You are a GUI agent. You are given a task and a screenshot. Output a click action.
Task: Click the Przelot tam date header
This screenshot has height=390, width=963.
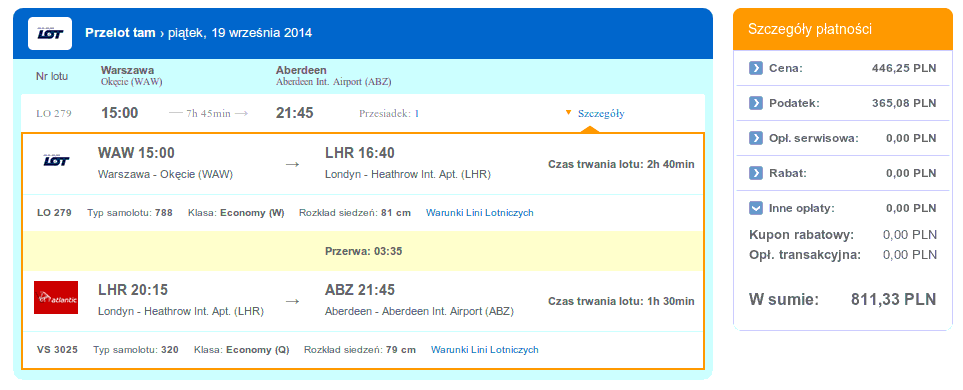(x=199, y=33)
